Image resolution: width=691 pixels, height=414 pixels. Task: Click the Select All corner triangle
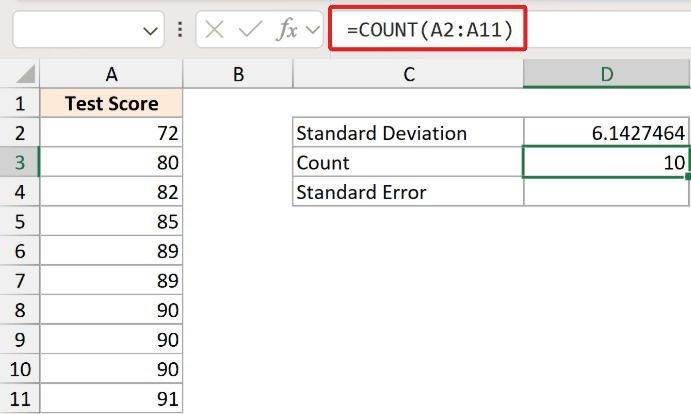tap(26, 74)
